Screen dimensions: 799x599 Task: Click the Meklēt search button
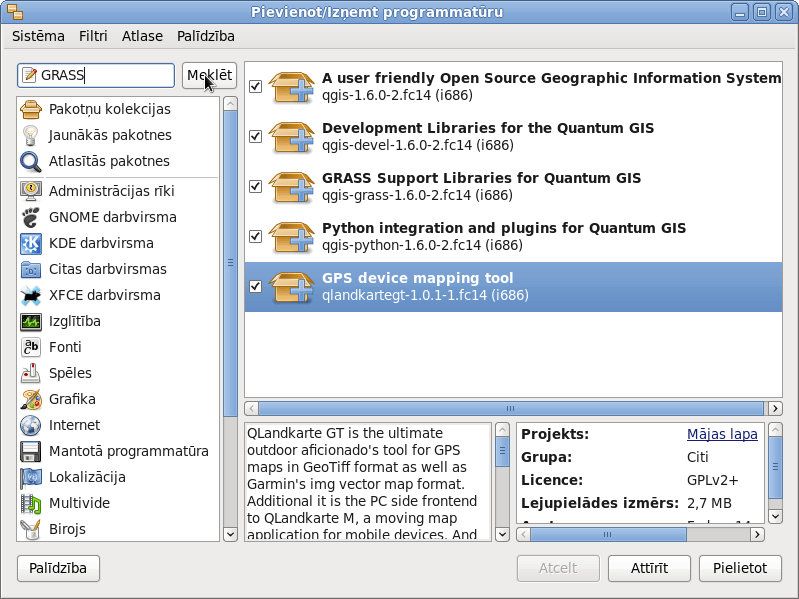pos(209,75)
